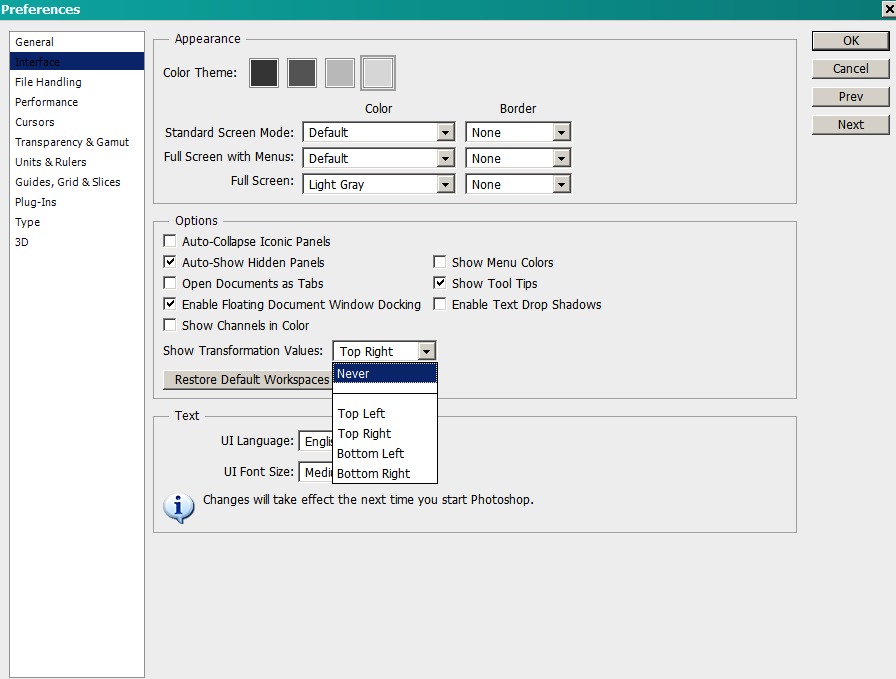Go to Guides, Grid & Slices section
Image resolution: width=896 pixels, height=679 pixels.
pyautogui.click(x=67, y=182)
